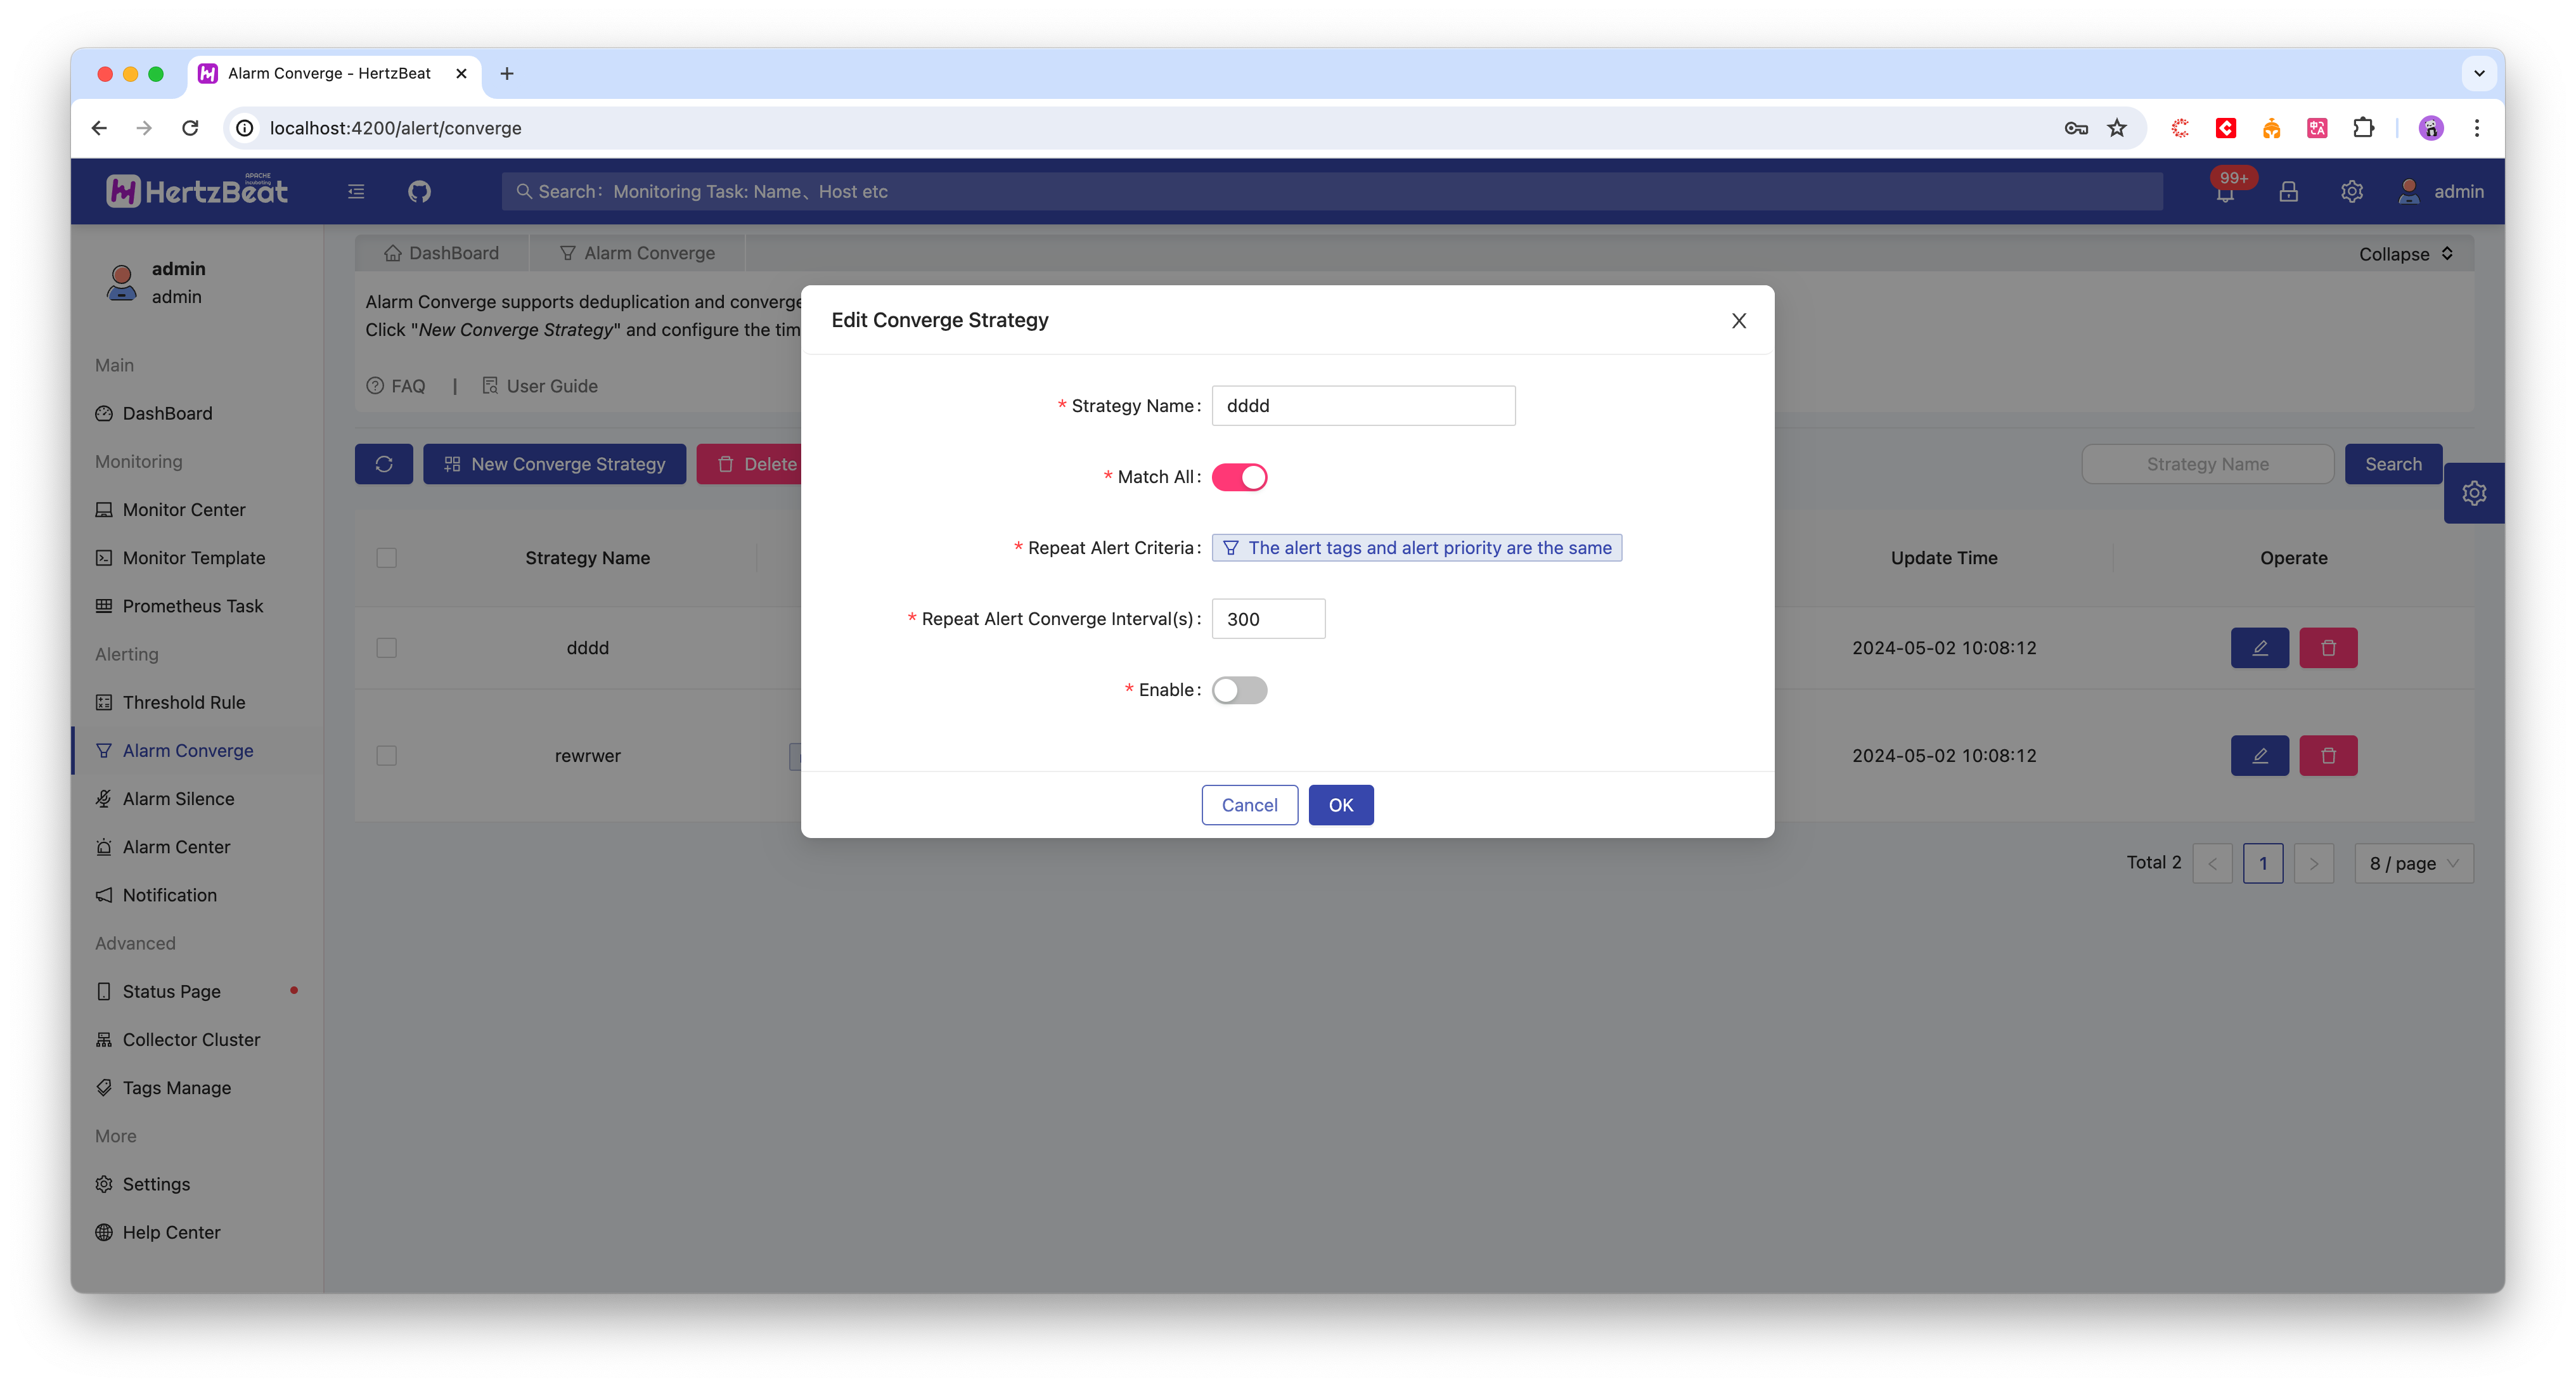Open a new browser tab
The image size is (2576, 1387).
tap(507, 73)
